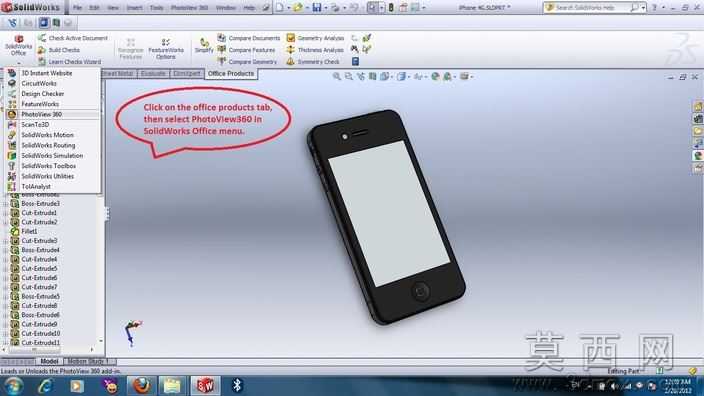Select Cut-Extrude10 in the feature tree
The width and height of the screenshot is (704, 396).
pyautogui.click(x=40, y=334)
